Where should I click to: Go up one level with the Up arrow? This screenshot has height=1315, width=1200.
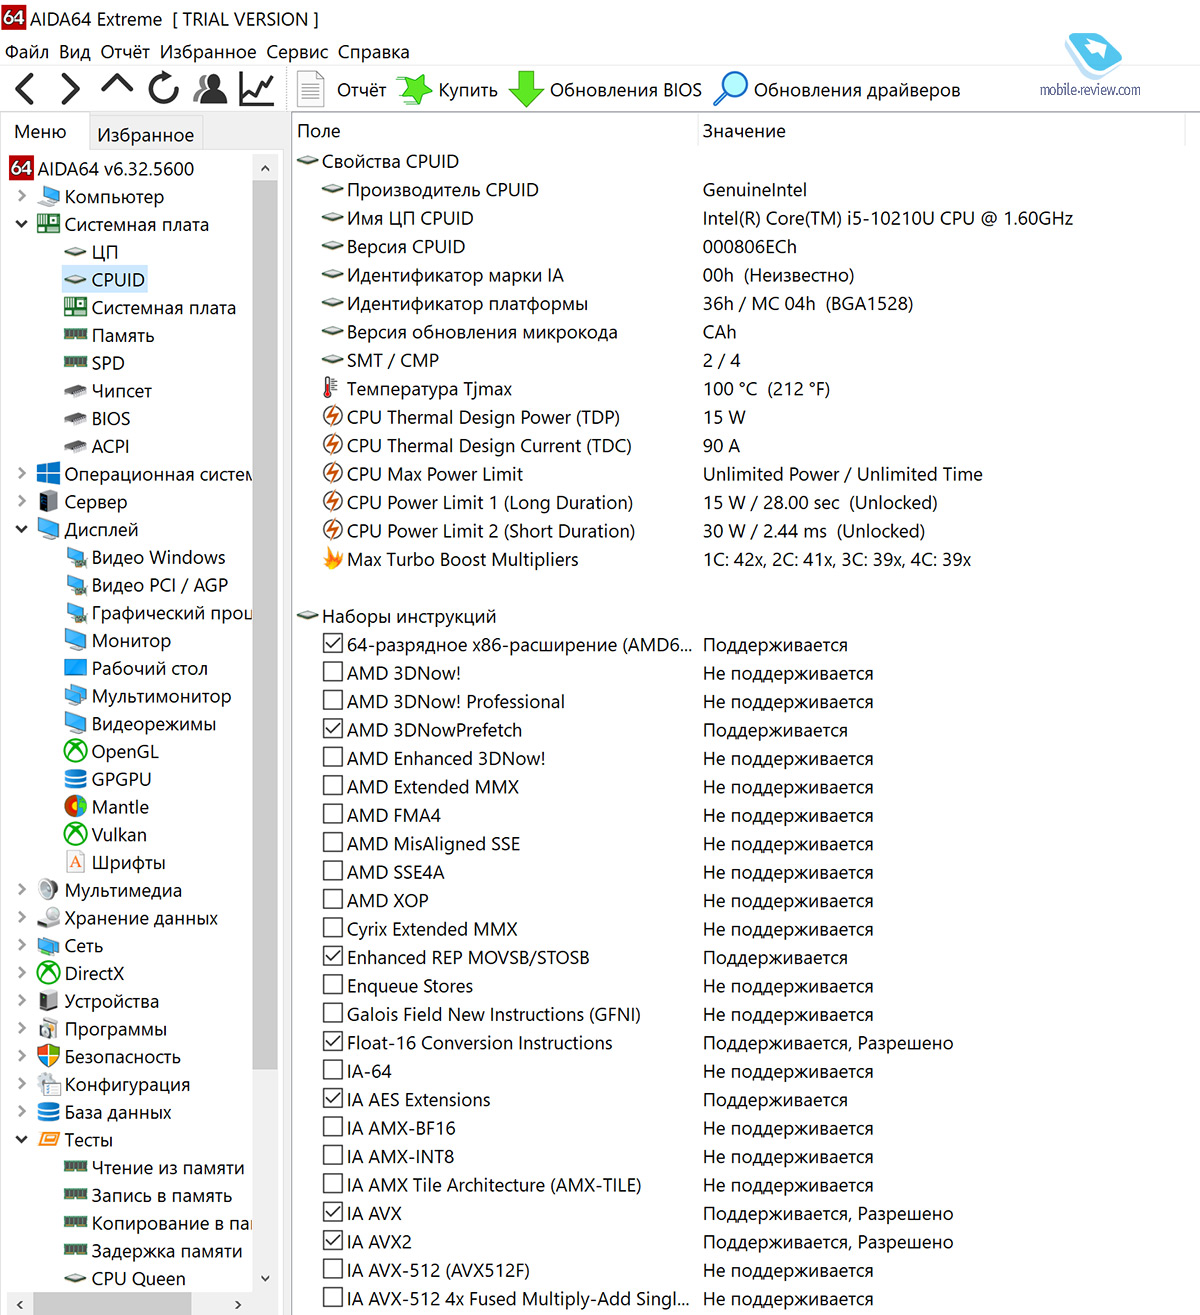(x=117, y=85)
